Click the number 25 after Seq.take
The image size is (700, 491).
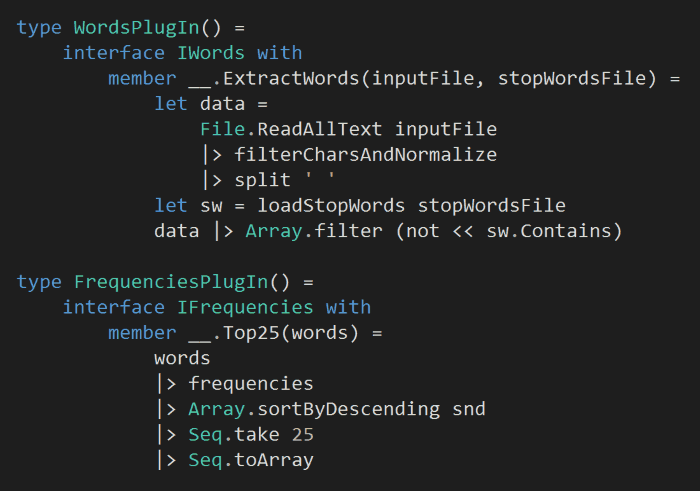point(302,434)
